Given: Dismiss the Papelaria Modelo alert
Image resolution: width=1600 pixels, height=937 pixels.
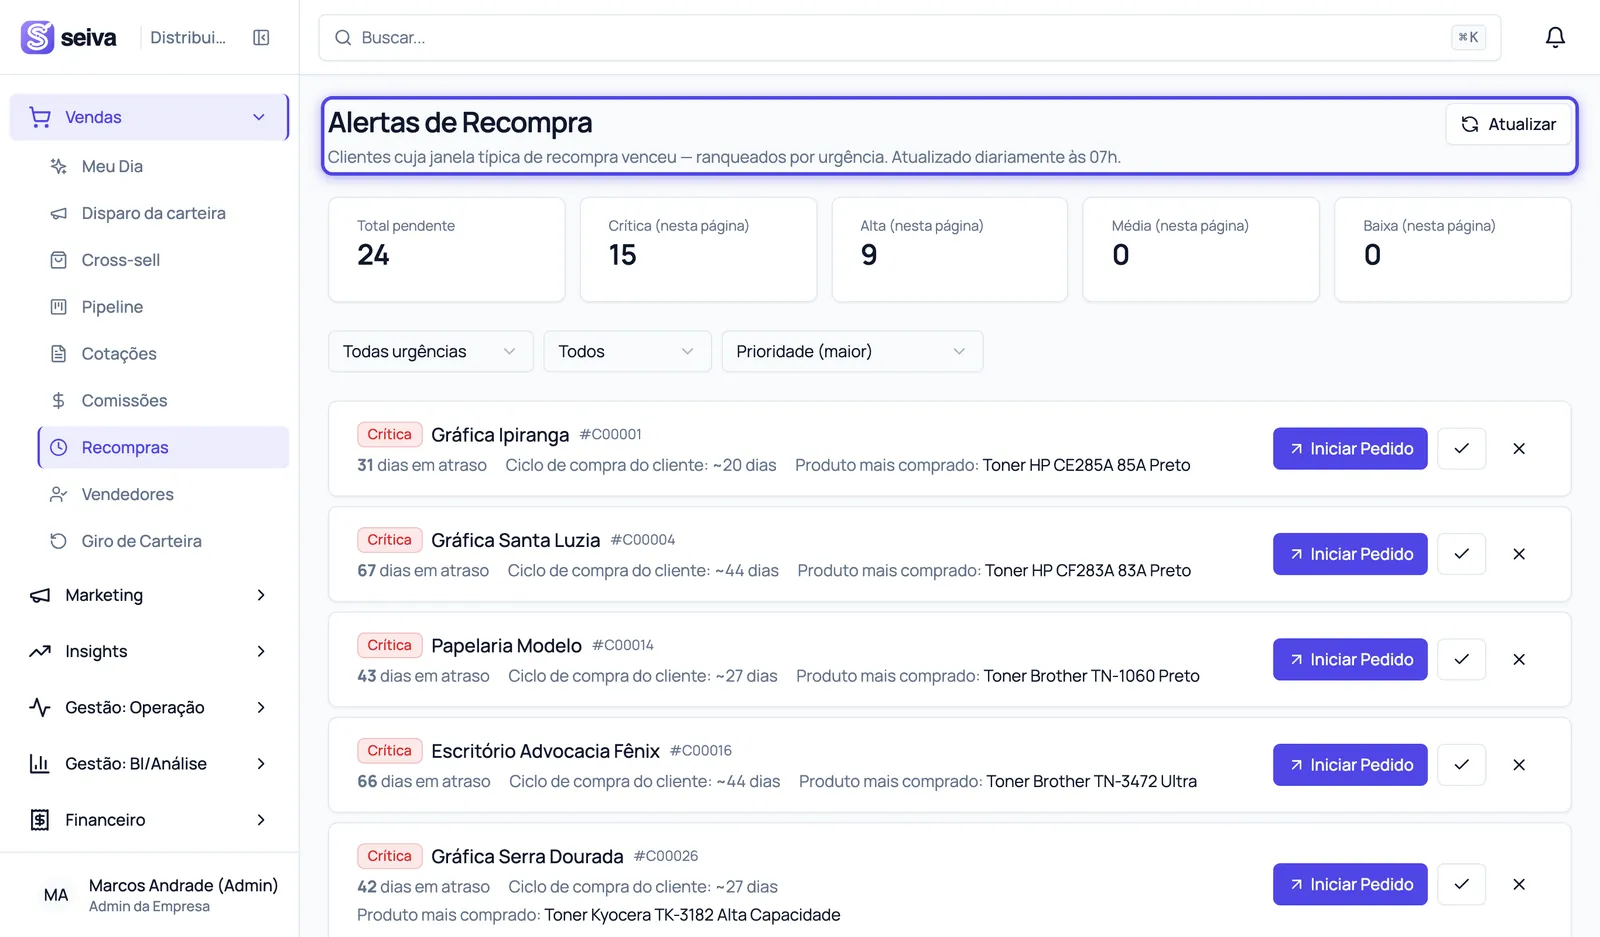Looking at the screenshot, I should [1519, 660].
